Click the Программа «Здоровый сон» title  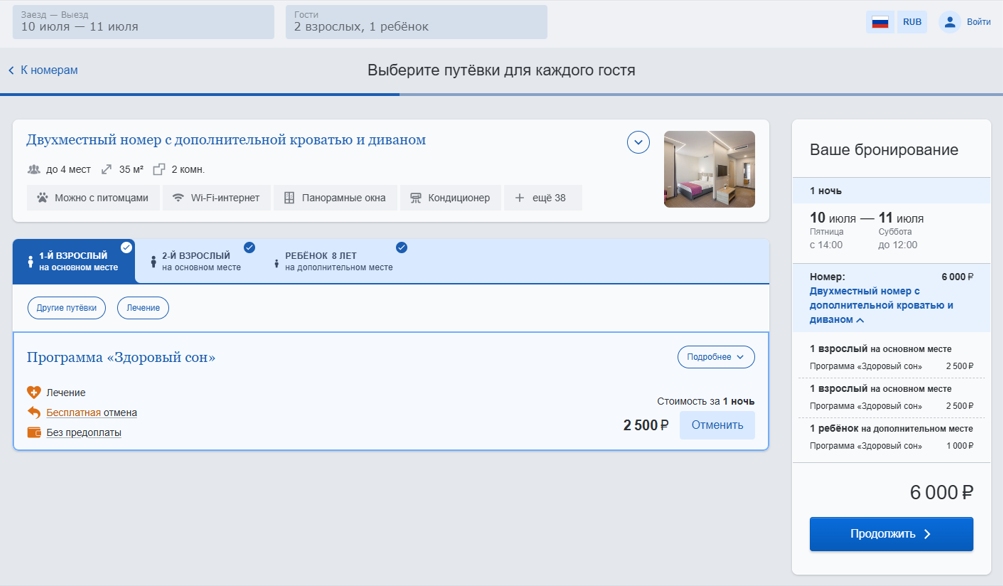pos(121,358)
